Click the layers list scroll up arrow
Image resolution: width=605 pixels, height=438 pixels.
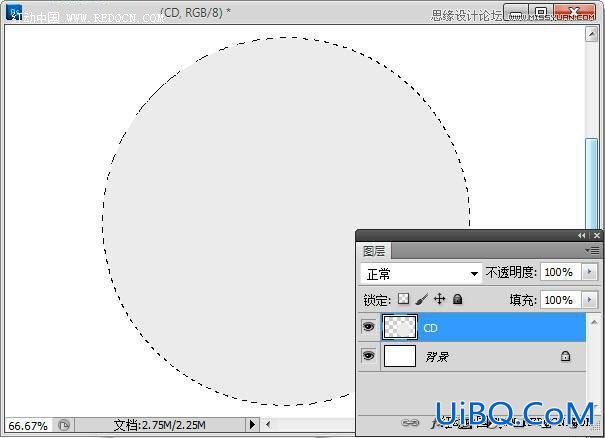coord(594,322)
